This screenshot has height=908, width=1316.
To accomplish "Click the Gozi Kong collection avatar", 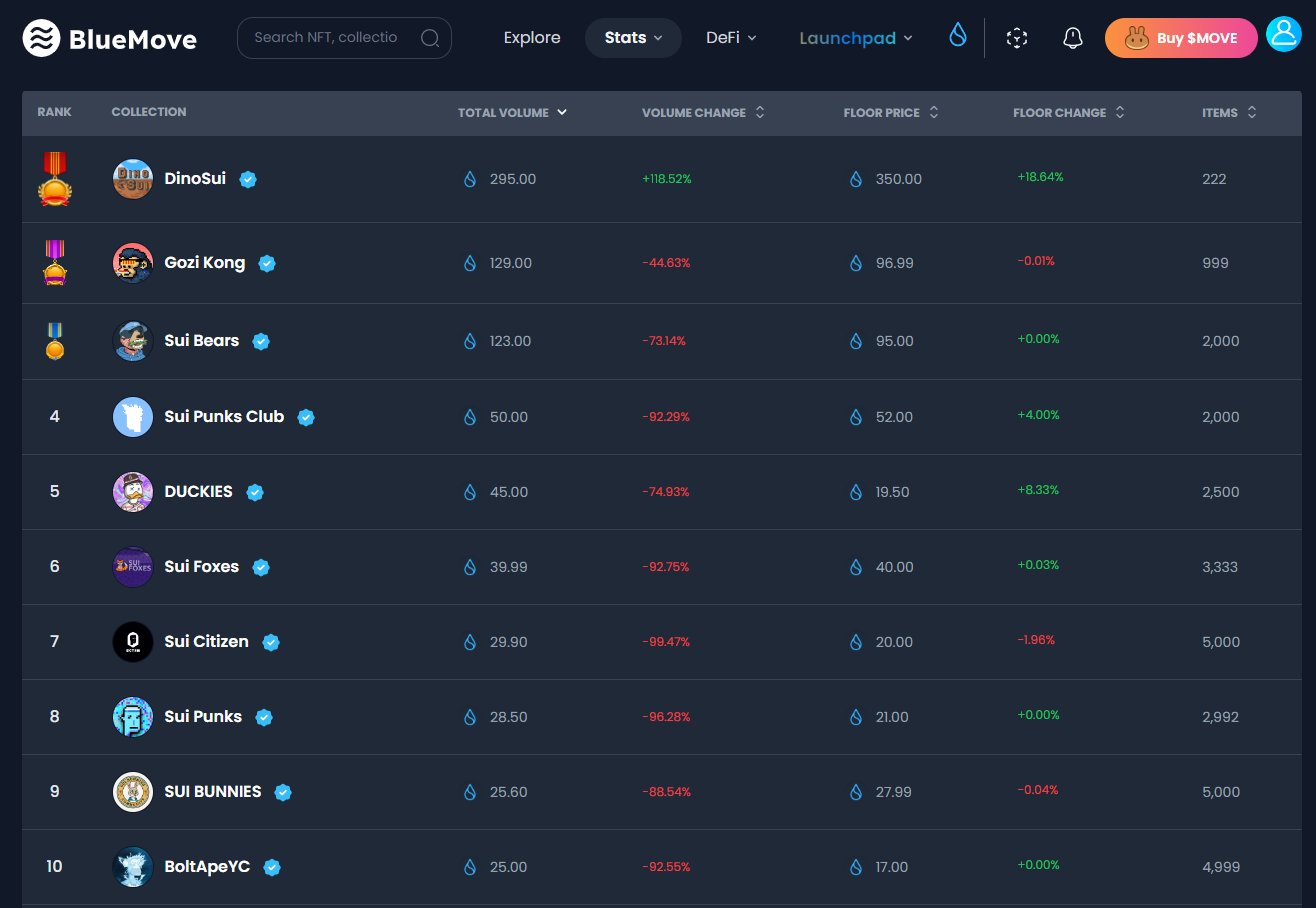I will pyautogui.click(x=133, y=263).
